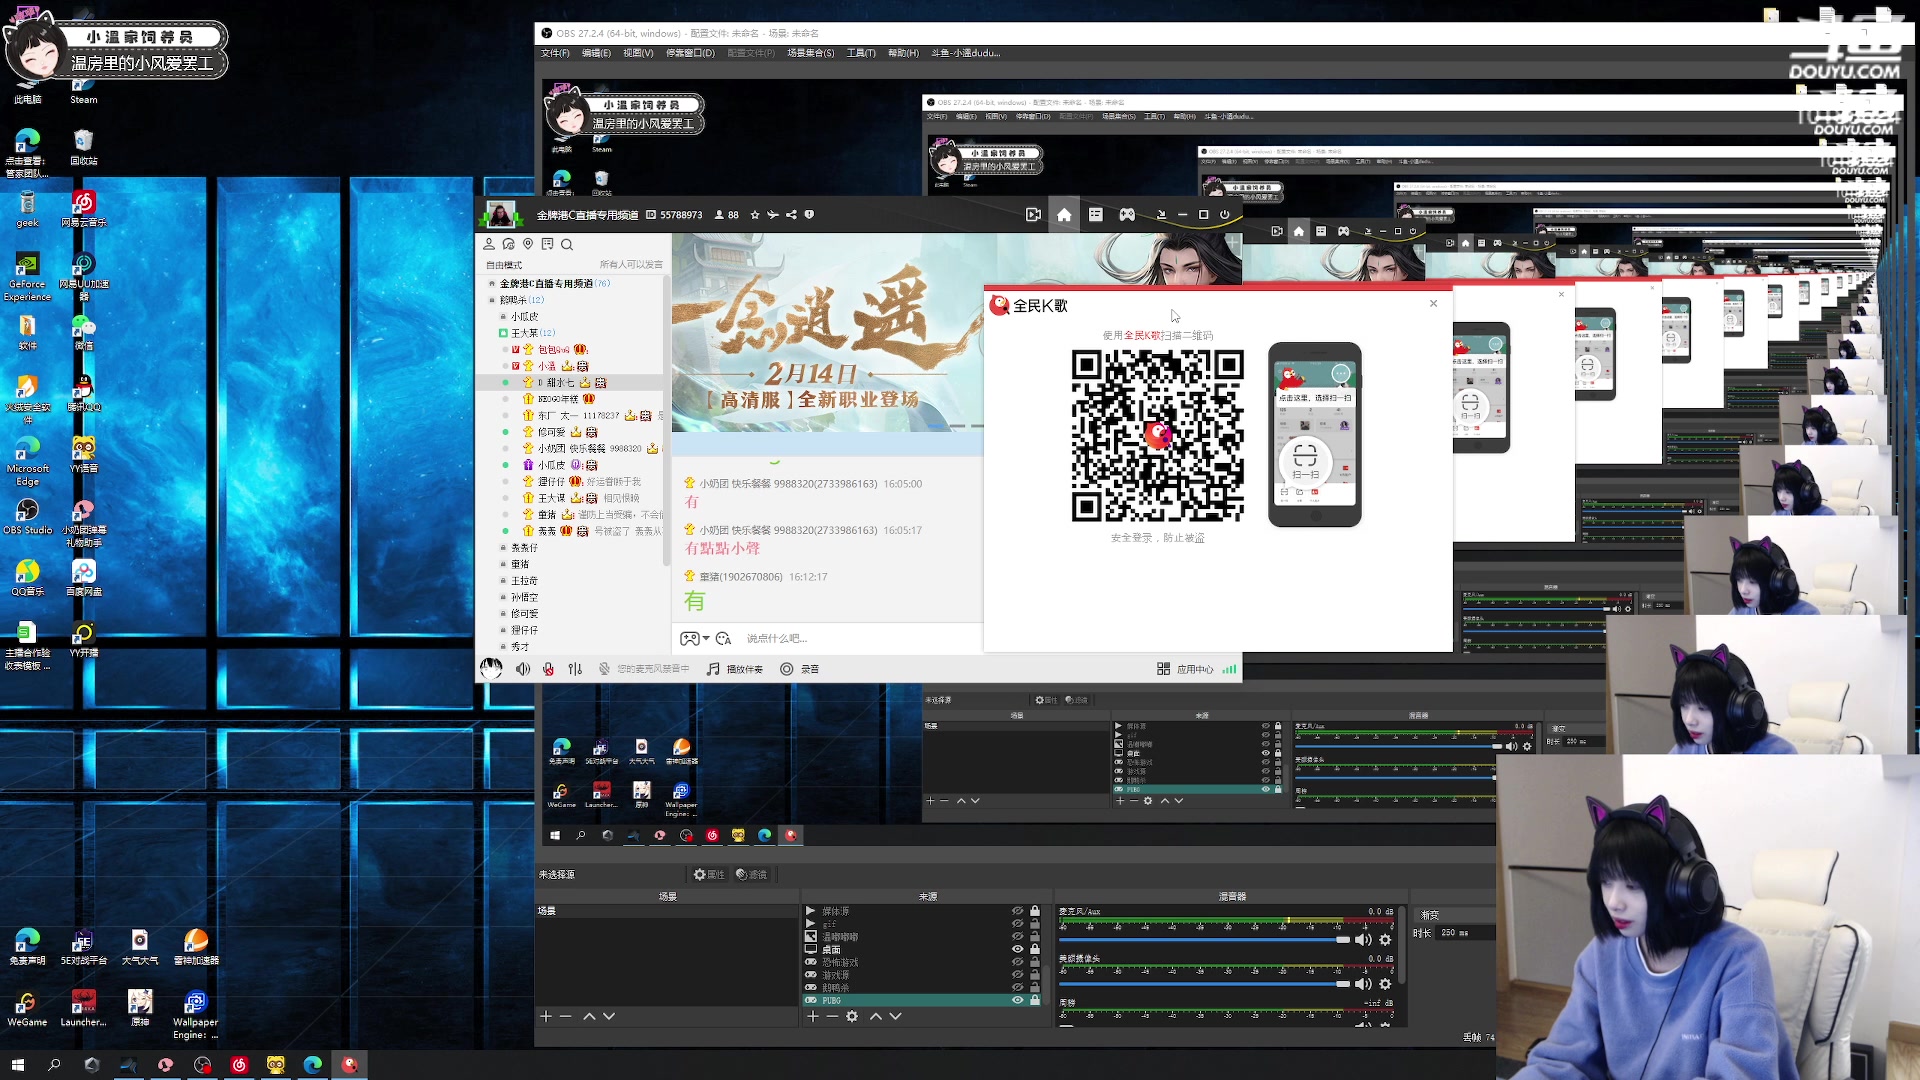Click the 全民K歌 login QR code

pyautogui.click(x=1157, y=435)
